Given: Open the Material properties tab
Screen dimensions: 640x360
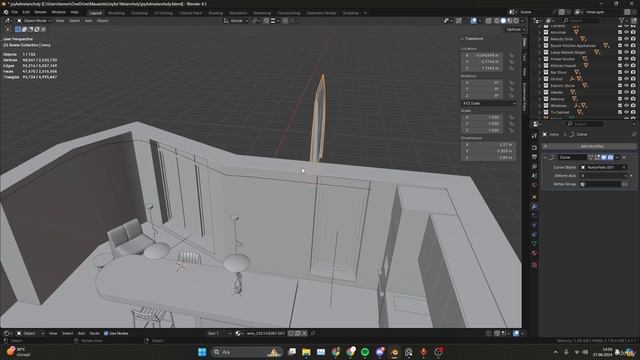Looking at the screenshot, I should pyautogui.click(x=534, y=253).
